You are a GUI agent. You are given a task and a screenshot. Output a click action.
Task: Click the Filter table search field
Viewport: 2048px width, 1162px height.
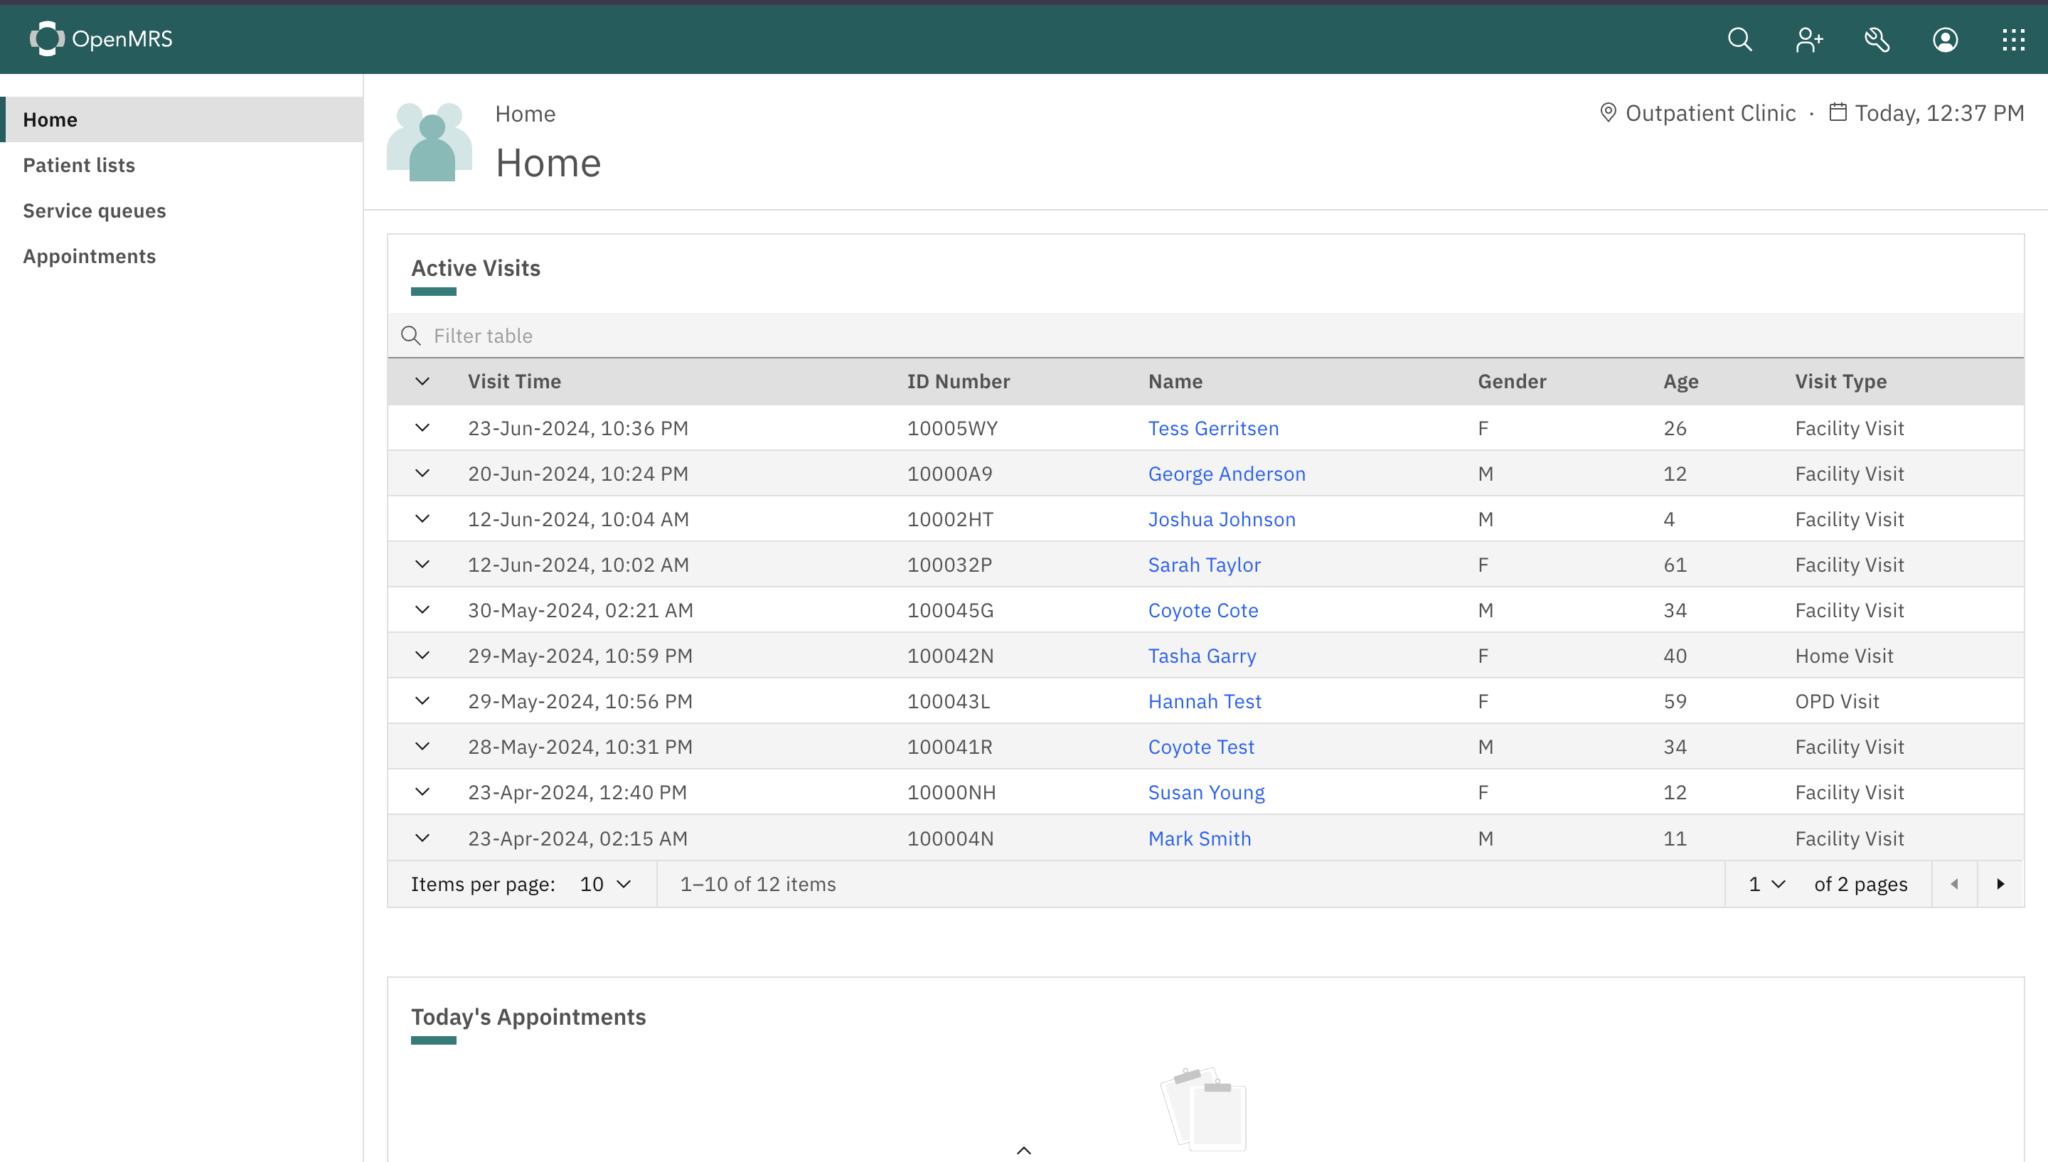1200,336
